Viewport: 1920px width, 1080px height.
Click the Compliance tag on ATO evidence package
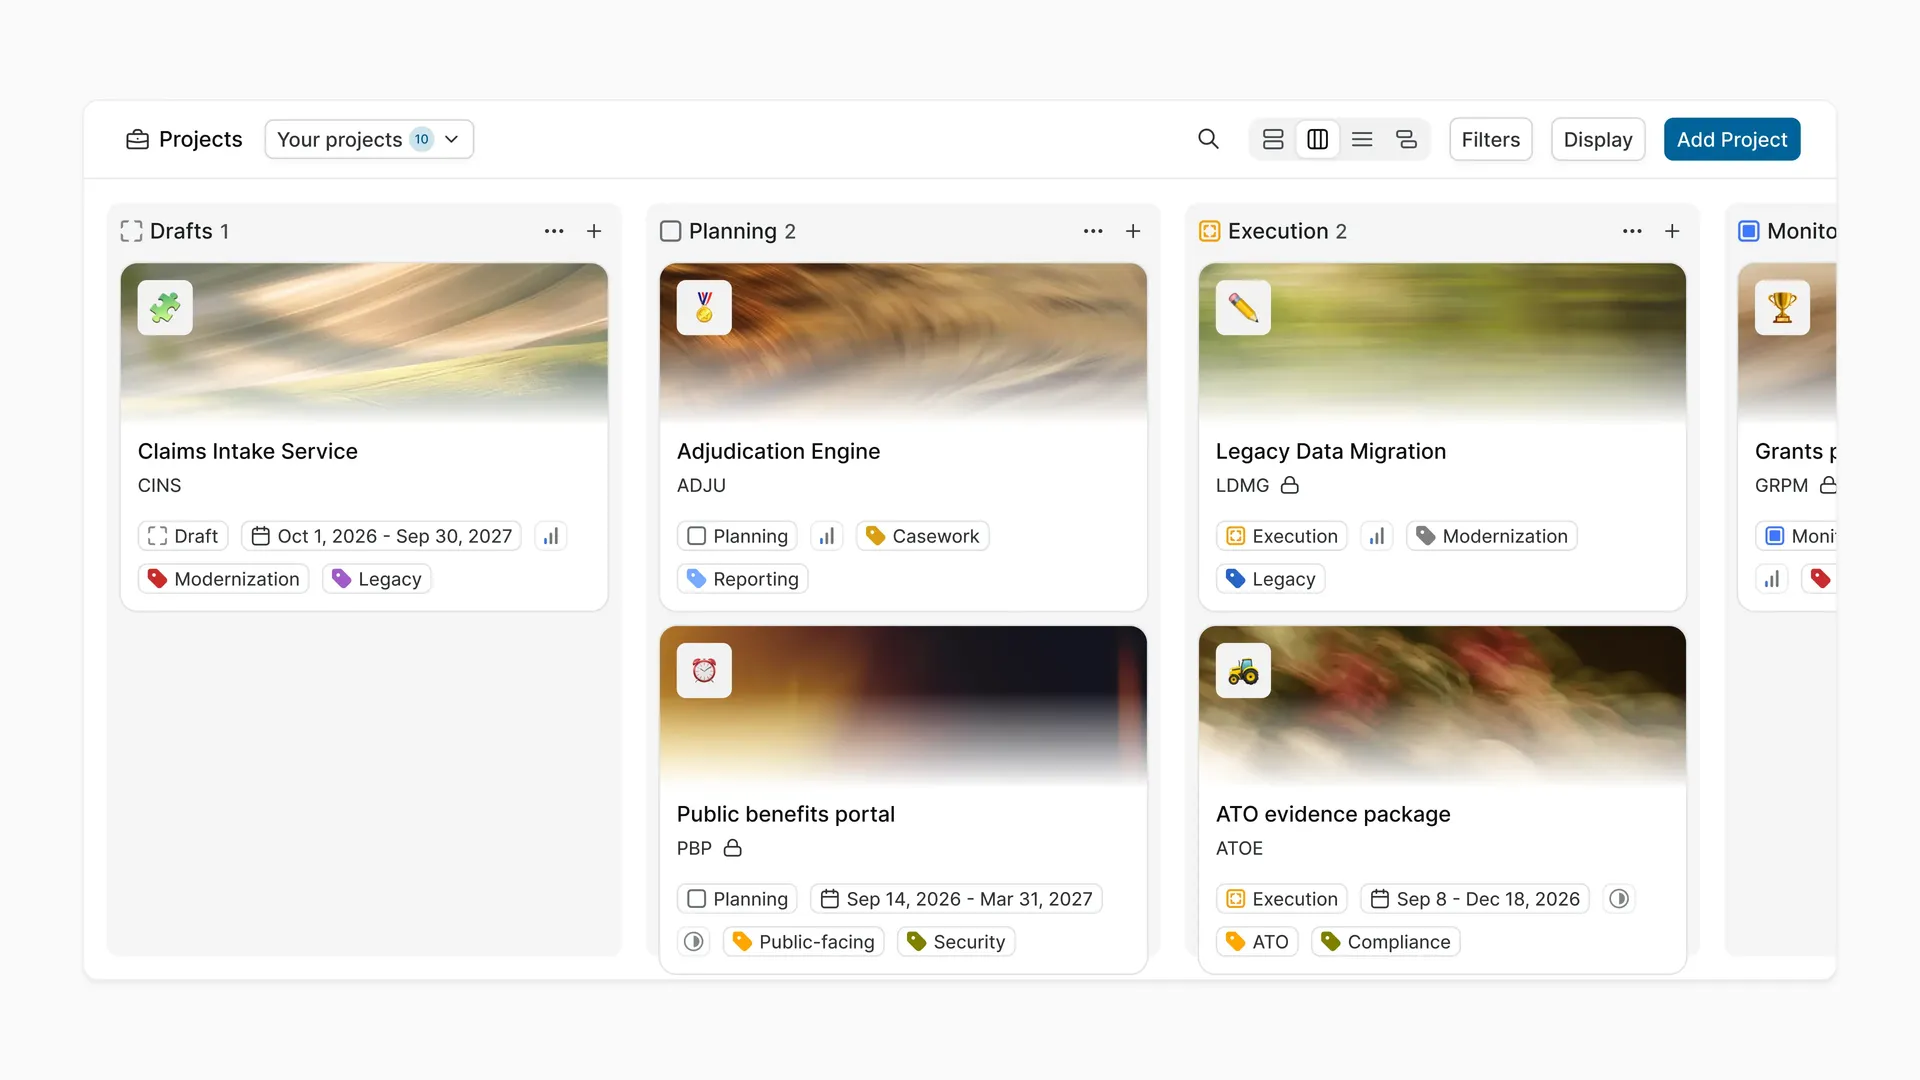click(1386, 942)
